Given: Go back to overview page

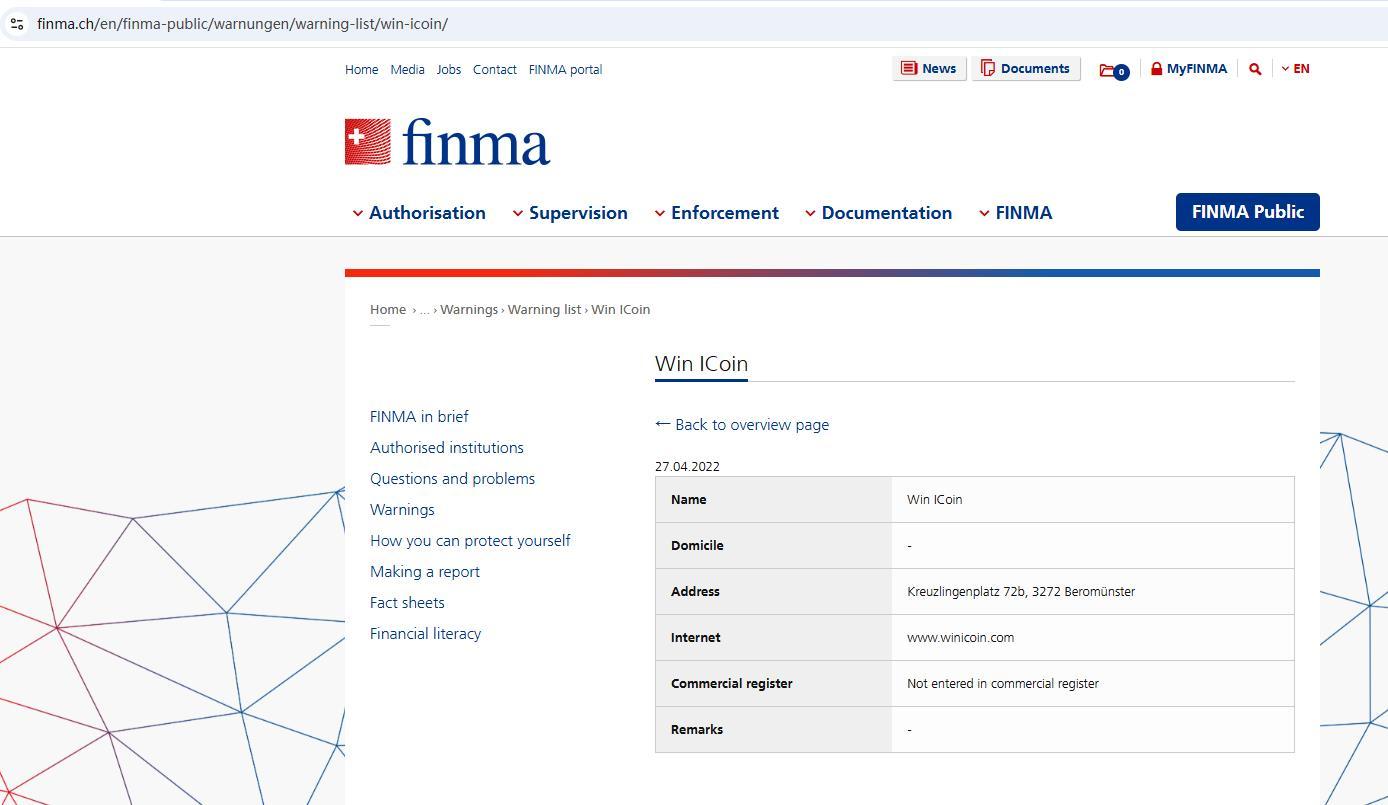Looking at the screenshot, I should point(742,425).
